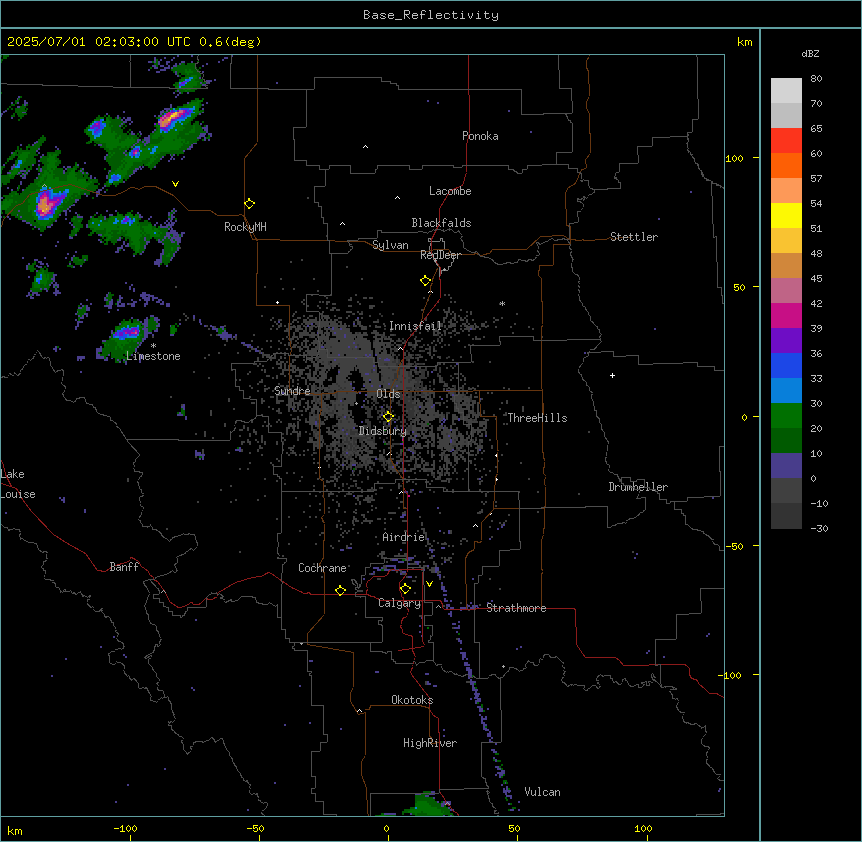Select the Lake Louise label
862x842 pixels.
pos(16,484)
